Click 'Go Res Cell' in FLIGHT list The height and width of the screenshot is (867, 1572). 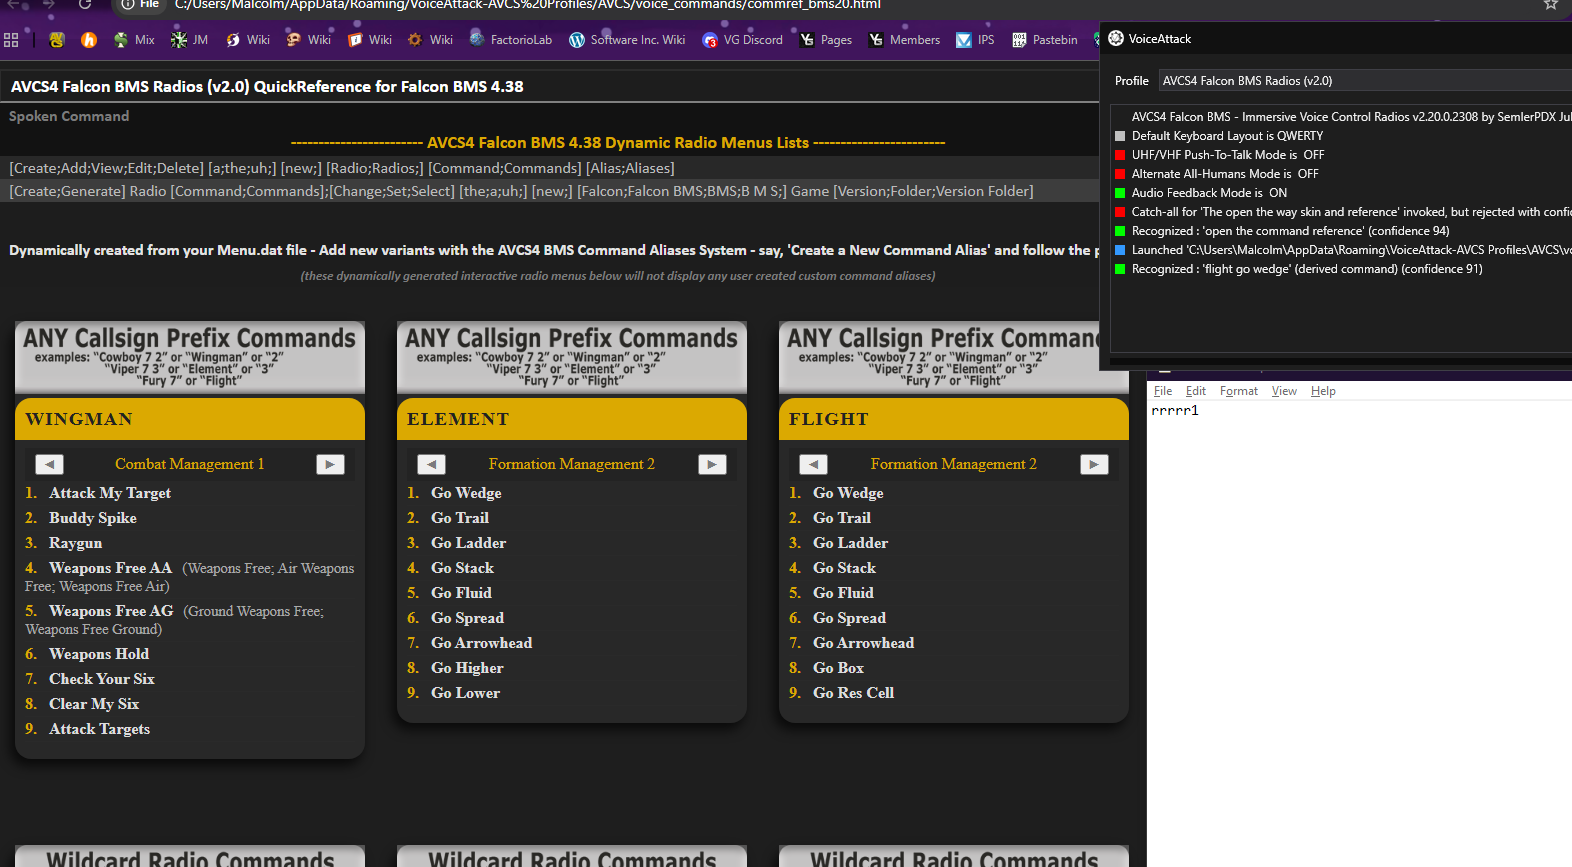853,693
